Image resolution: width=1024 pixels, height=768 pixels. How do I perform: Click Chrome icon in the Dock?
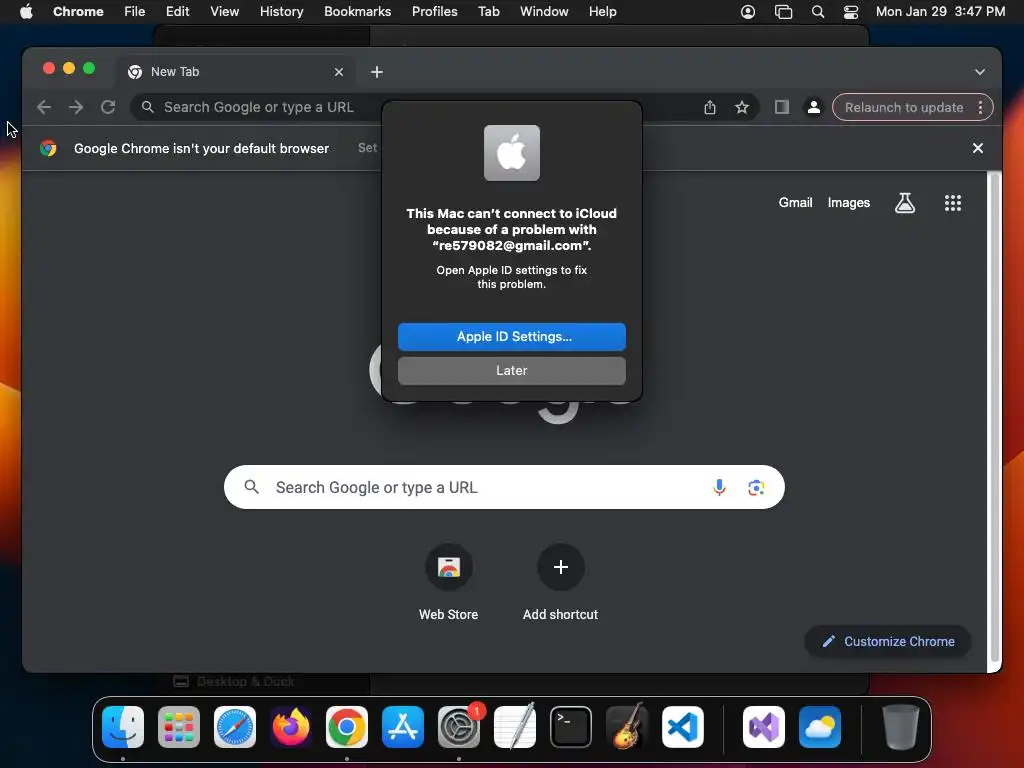coord(347,727)
